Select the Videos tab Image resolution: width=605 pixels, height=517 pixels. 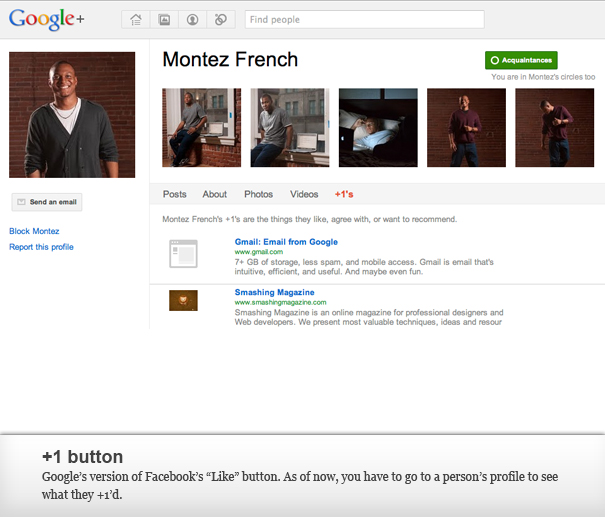304,194
